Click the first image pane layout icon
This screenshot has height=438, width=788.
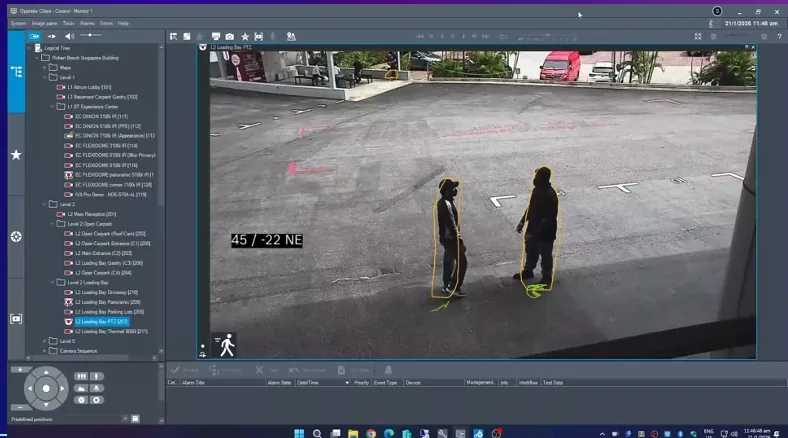tap(173, 37)
